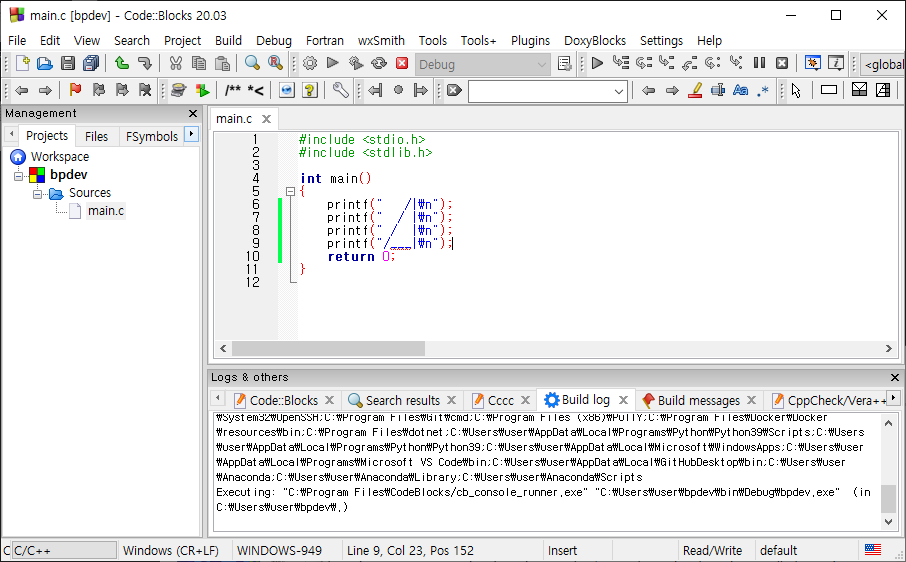Click the editor horizontal scrollbar thumb

click(328, 348)
